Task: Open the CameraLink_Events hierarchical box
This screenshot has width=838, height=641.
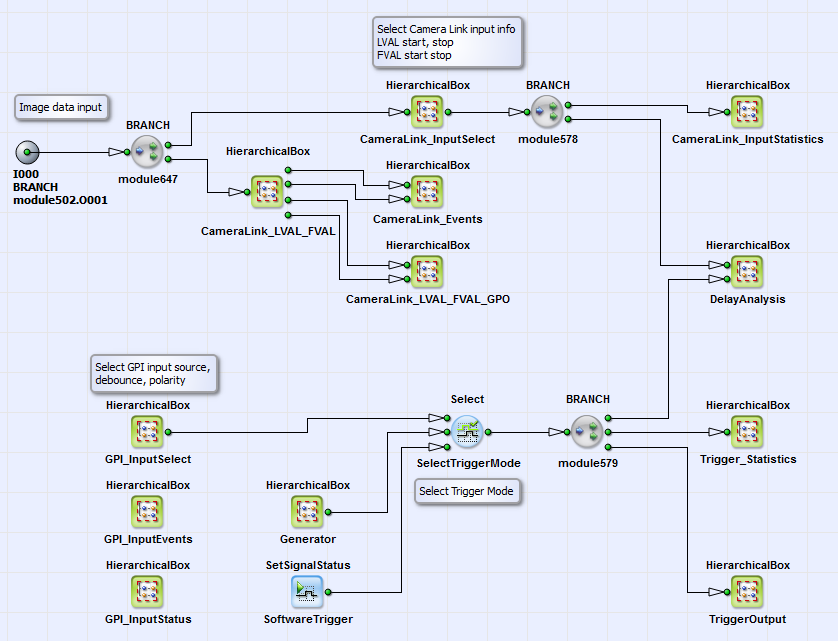Action: (427, 192)
